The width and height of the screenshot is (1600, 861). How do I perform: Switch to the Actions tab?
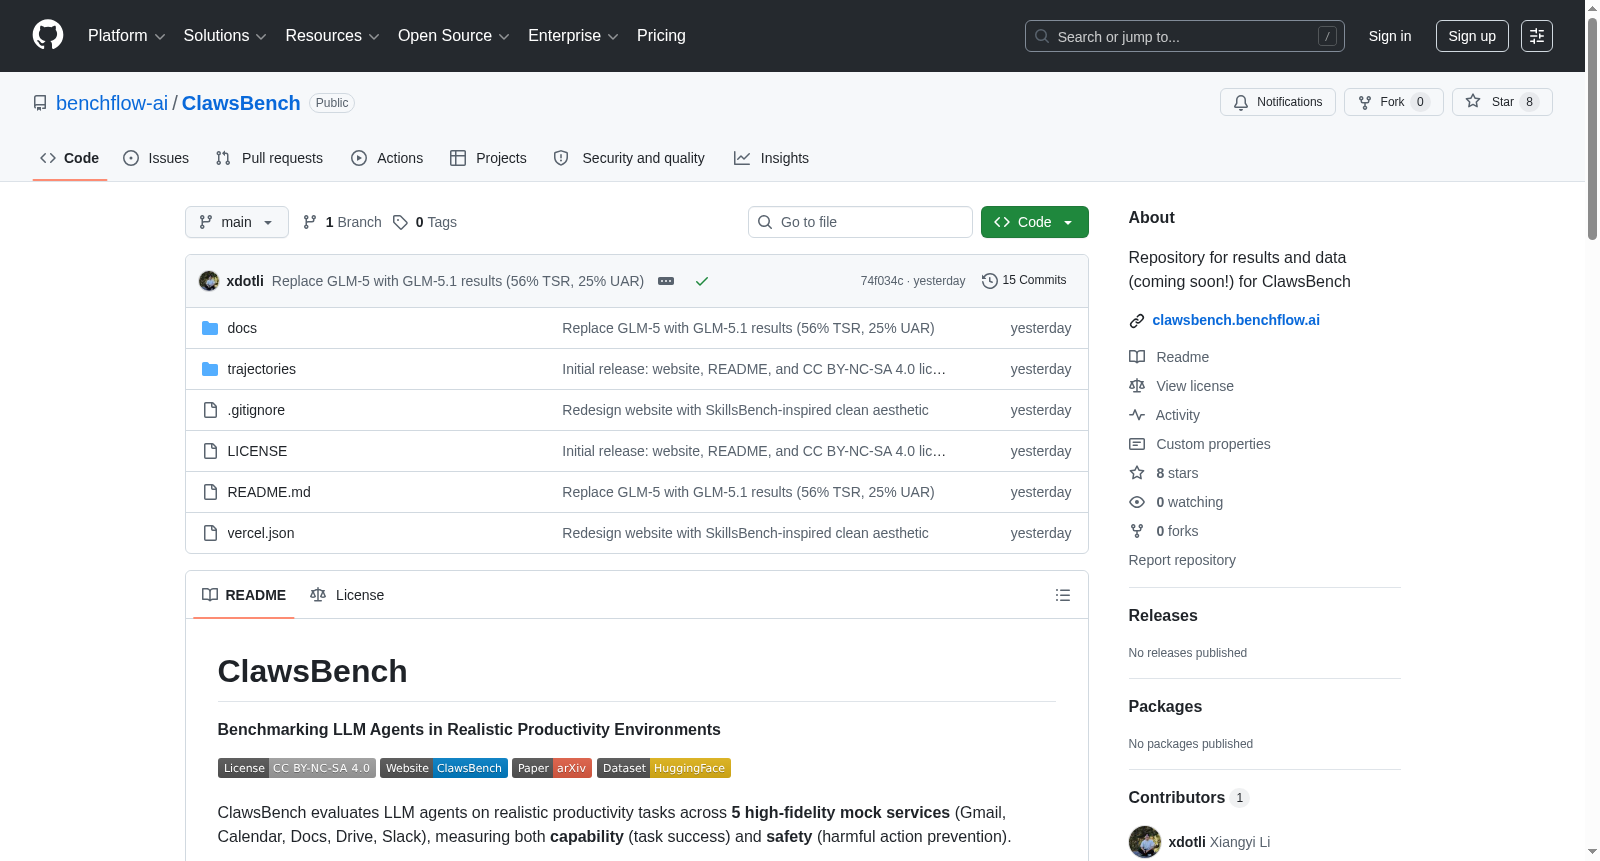[x=387, y=158]
